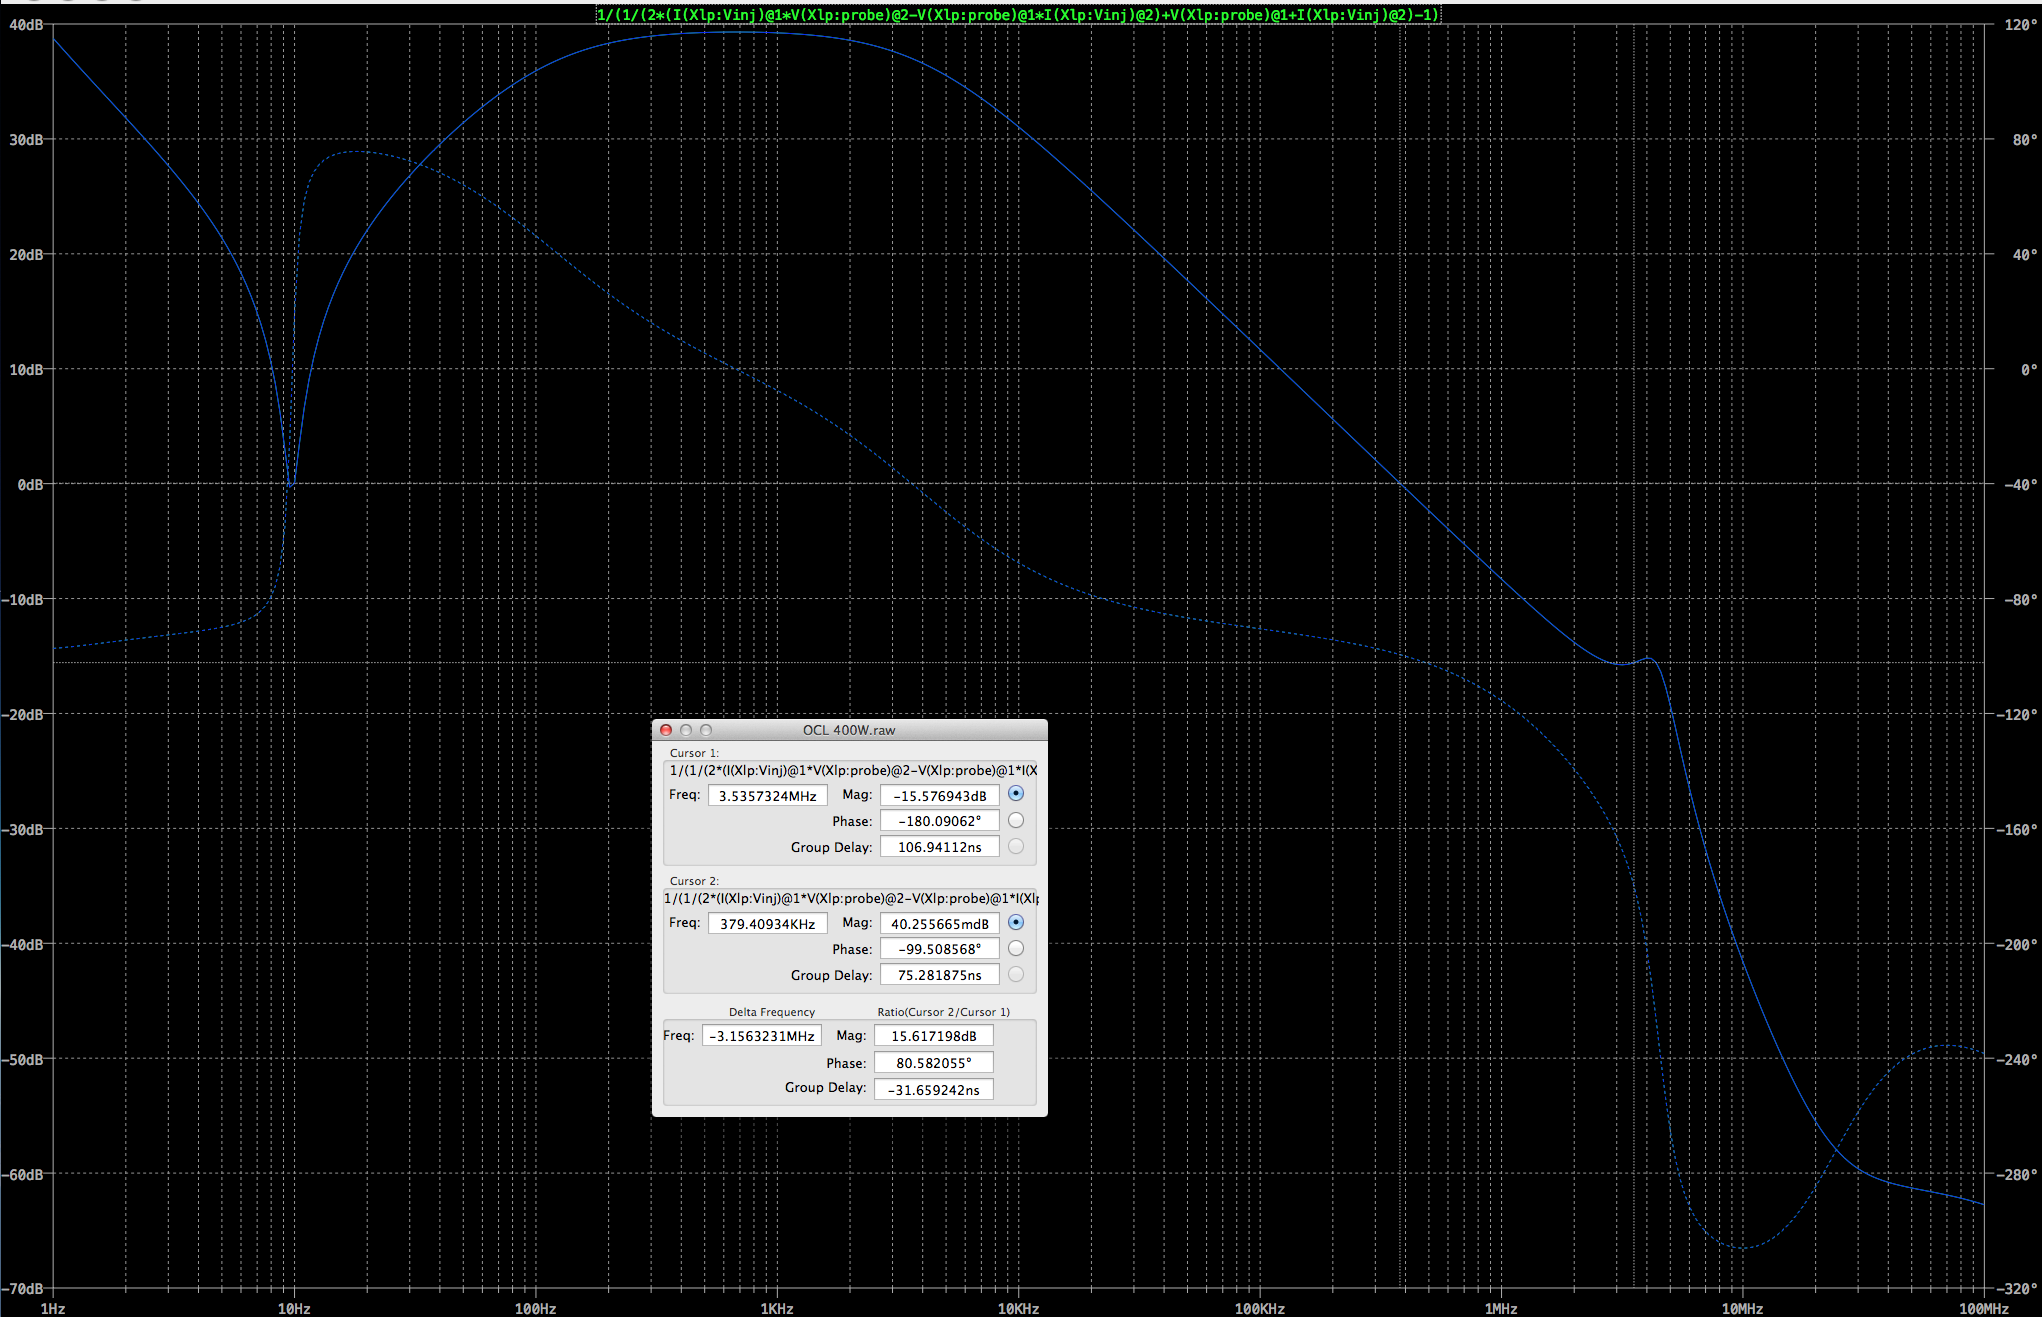Viewport: 2042px width, 1317px height.
Task: Click the 100MHz frequency axis label
Action: pos(1984,1308)
